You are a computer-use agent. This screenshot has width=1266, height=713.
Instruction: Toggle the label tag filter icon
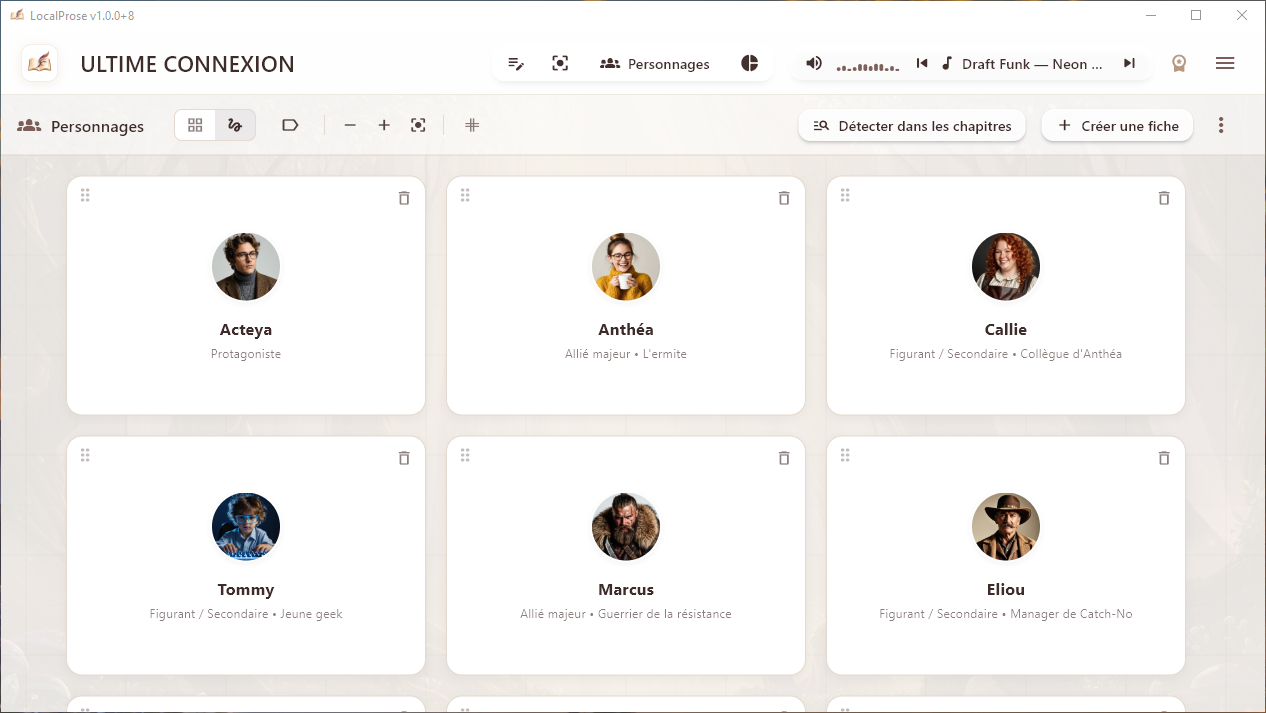point(290,125)
